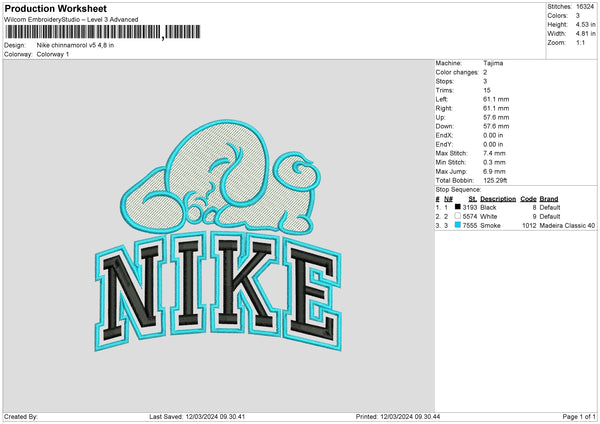Click the Total Bobbin value 125.29ft
Image resolution: width=600 pixels, height=424 pixels.
(x=495, y=180)
